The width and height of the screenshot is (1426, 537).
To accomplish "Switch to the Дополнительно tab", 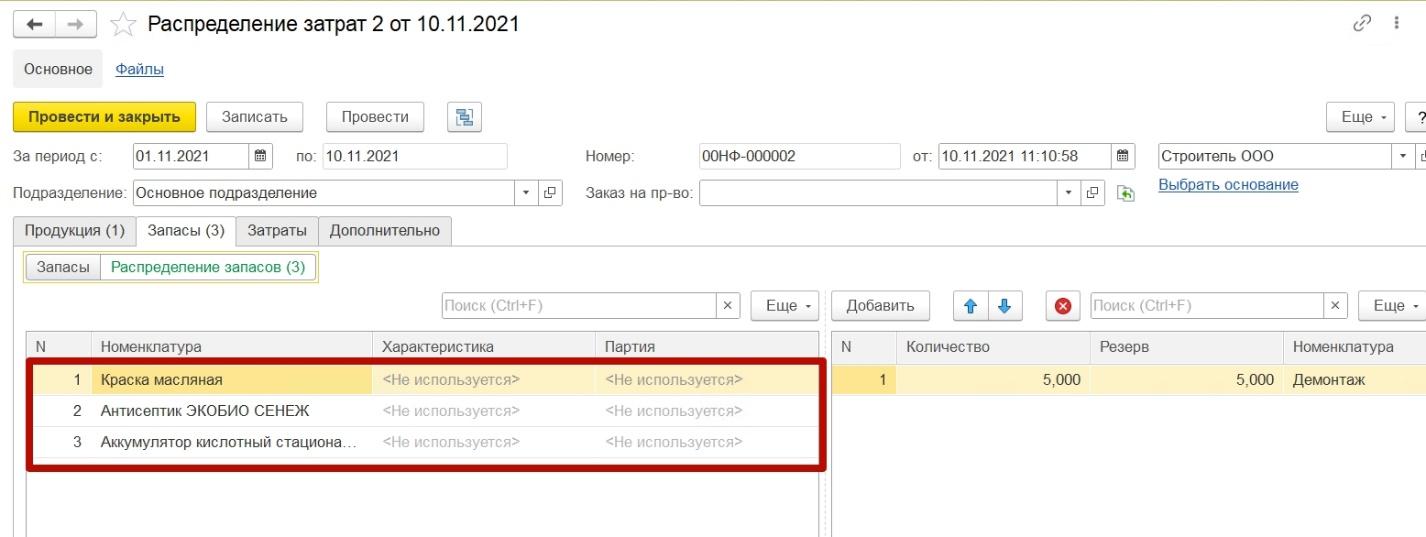I will pyautogui.click(x=385, y=231).
